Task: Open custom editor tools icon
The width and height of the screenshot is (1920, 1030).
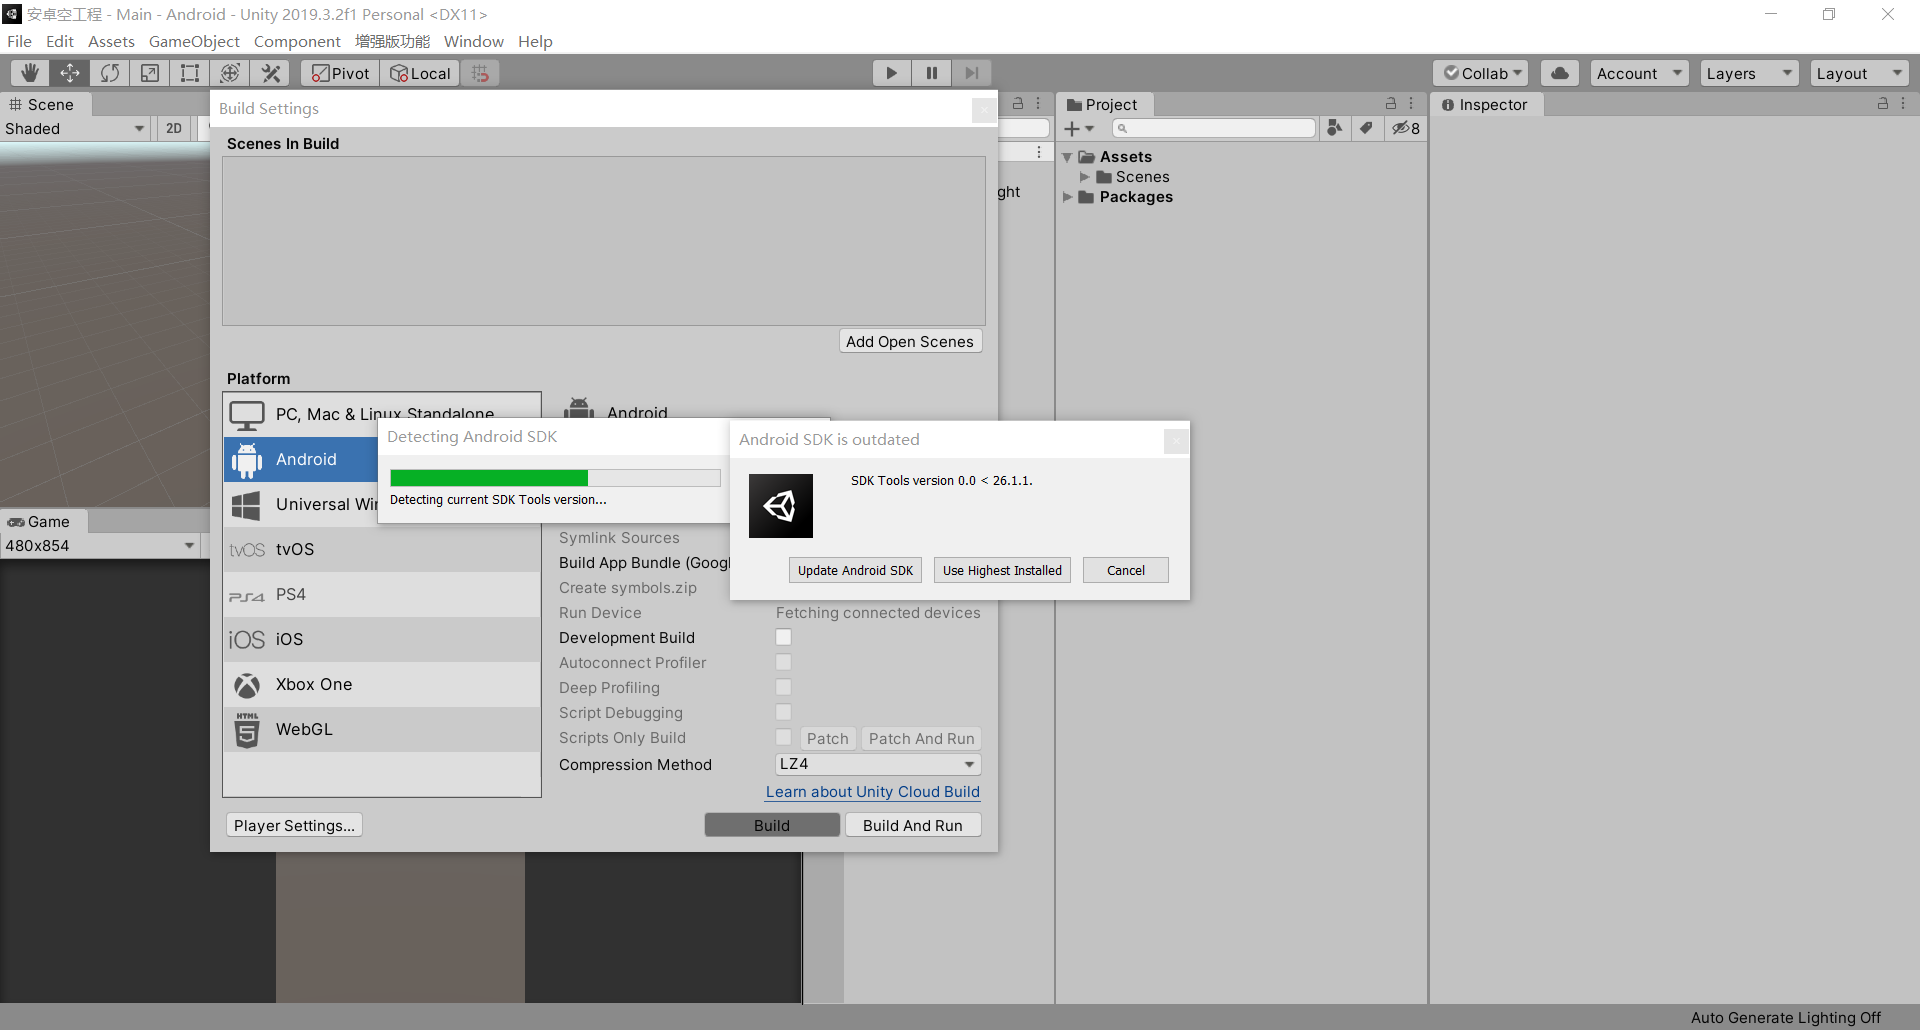Action: (270, 73)
